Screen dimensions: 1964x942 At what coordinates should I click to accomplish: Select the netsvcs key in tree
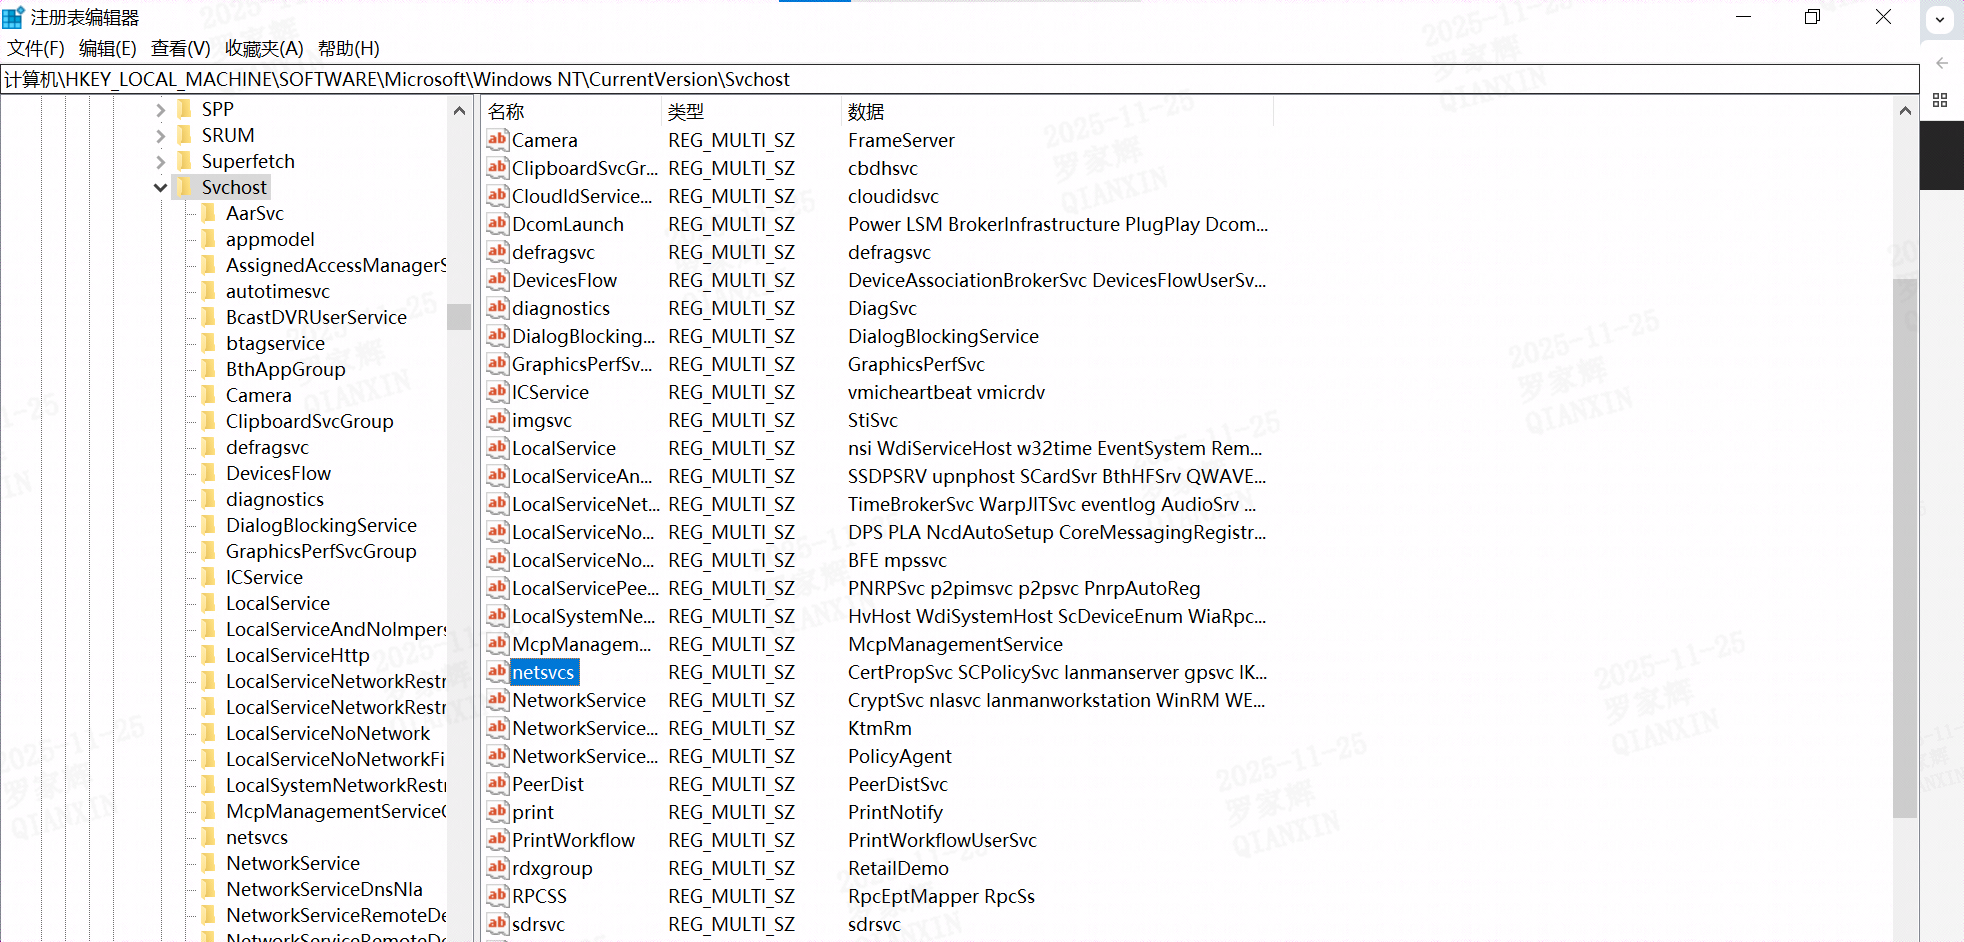pyautogui.click(x=257, y=837)
